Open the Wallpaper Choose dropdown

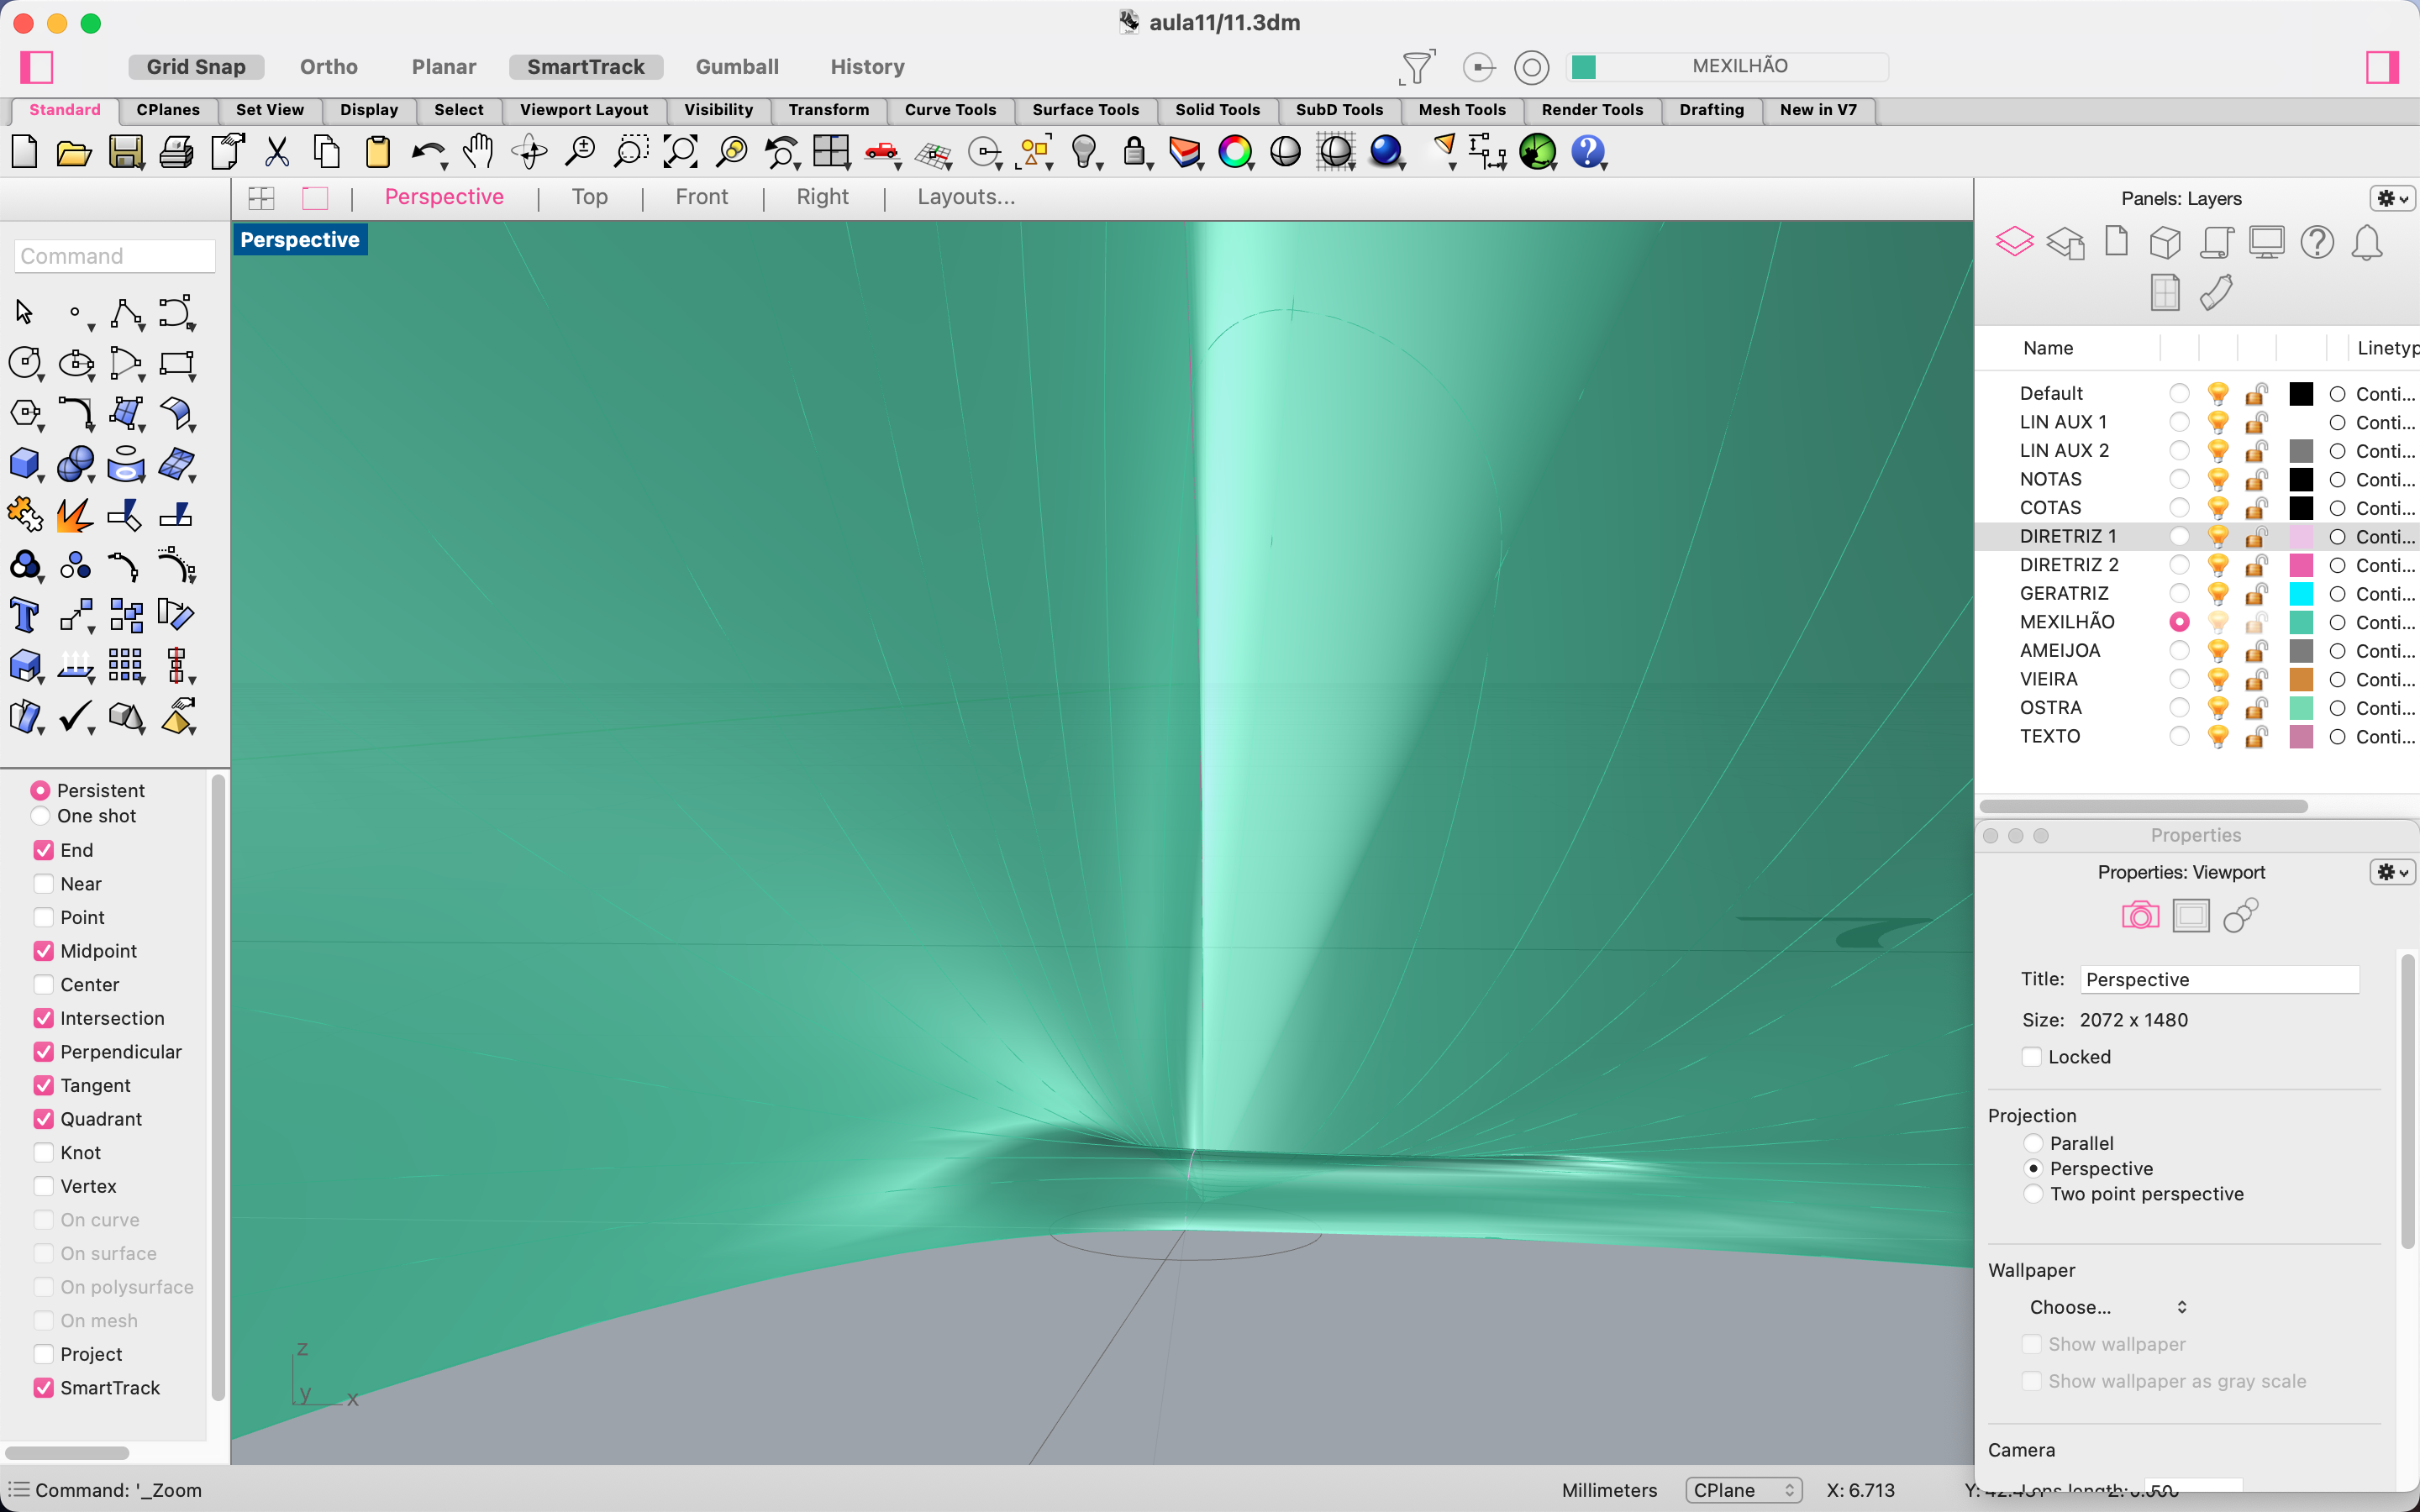[2107, 1307]
